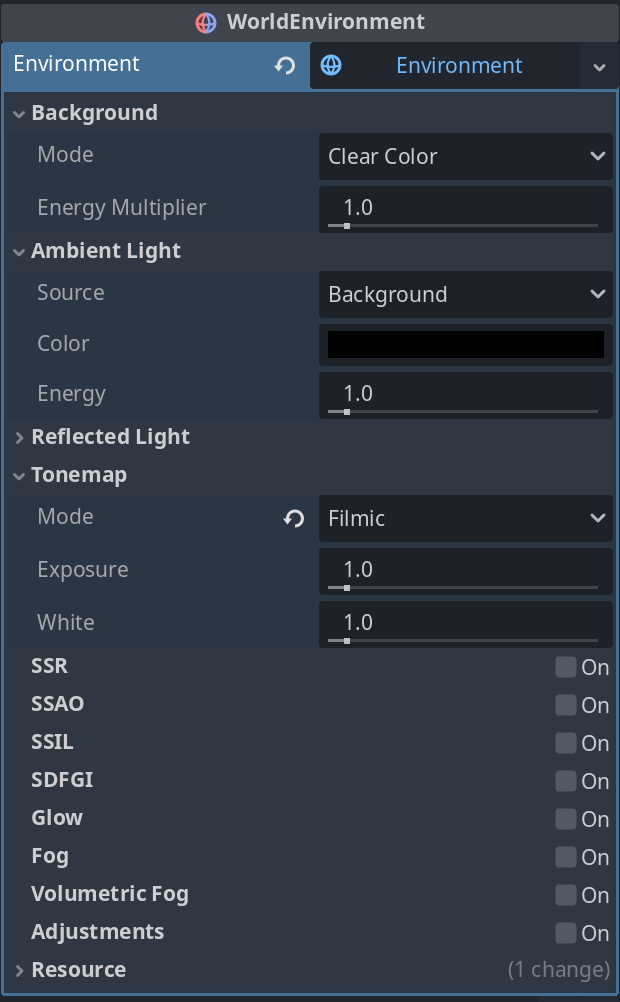Click the WorldEnvironment node icon in header
Screen dimensions: 620x1002
click(206, 22)
